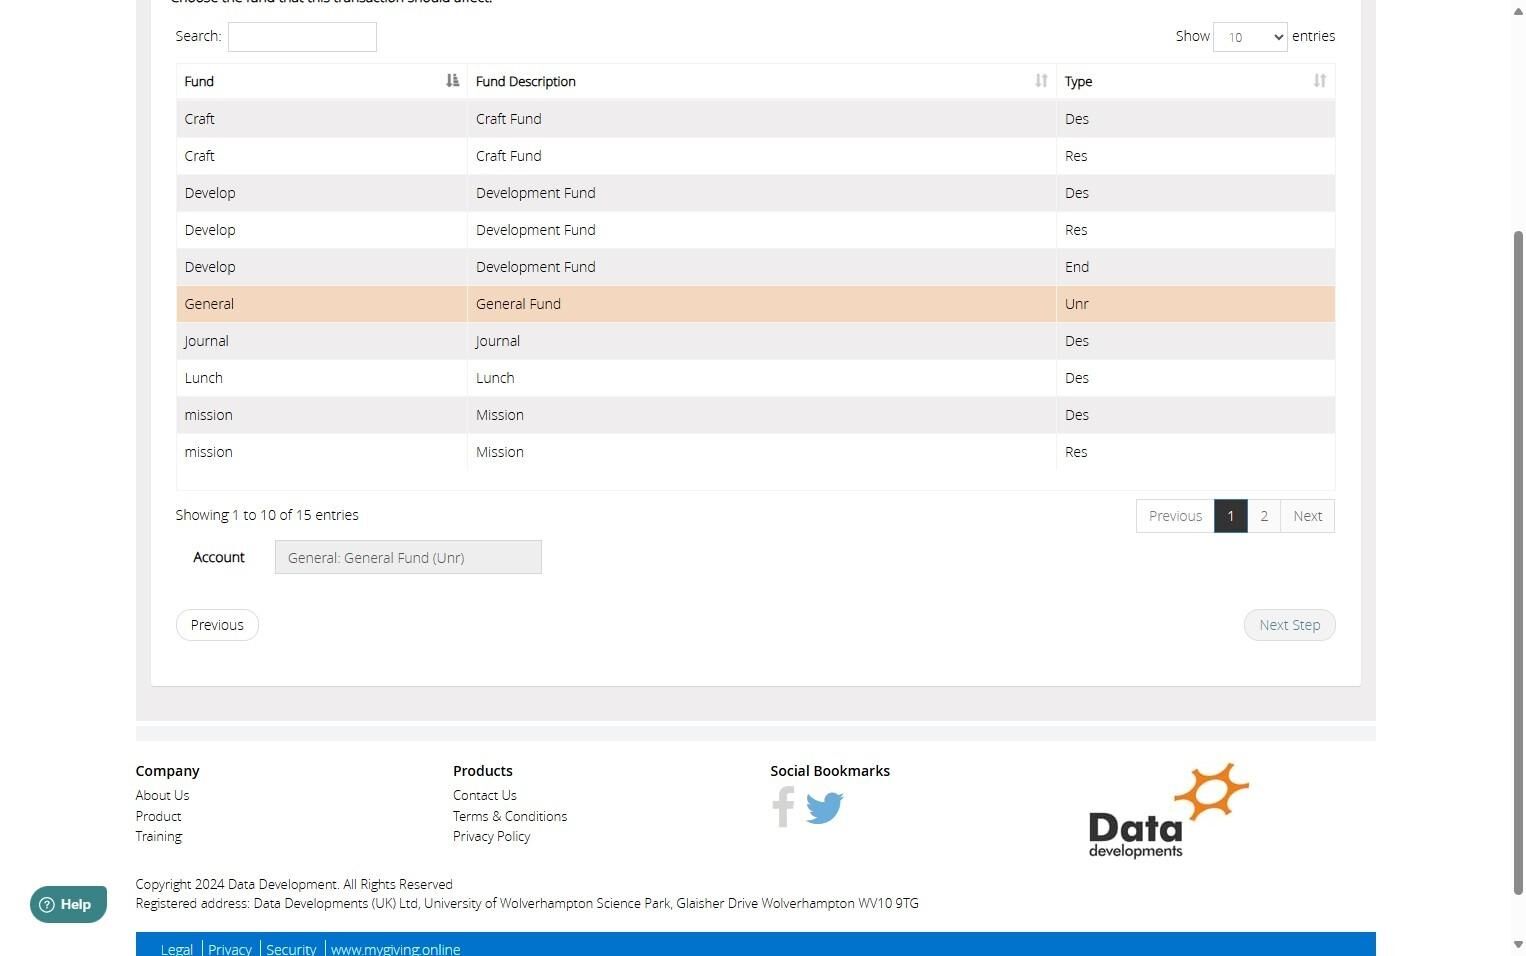Focus the Search input field
This screenshot has width=1526, height=956.
[x=302, y=37]
